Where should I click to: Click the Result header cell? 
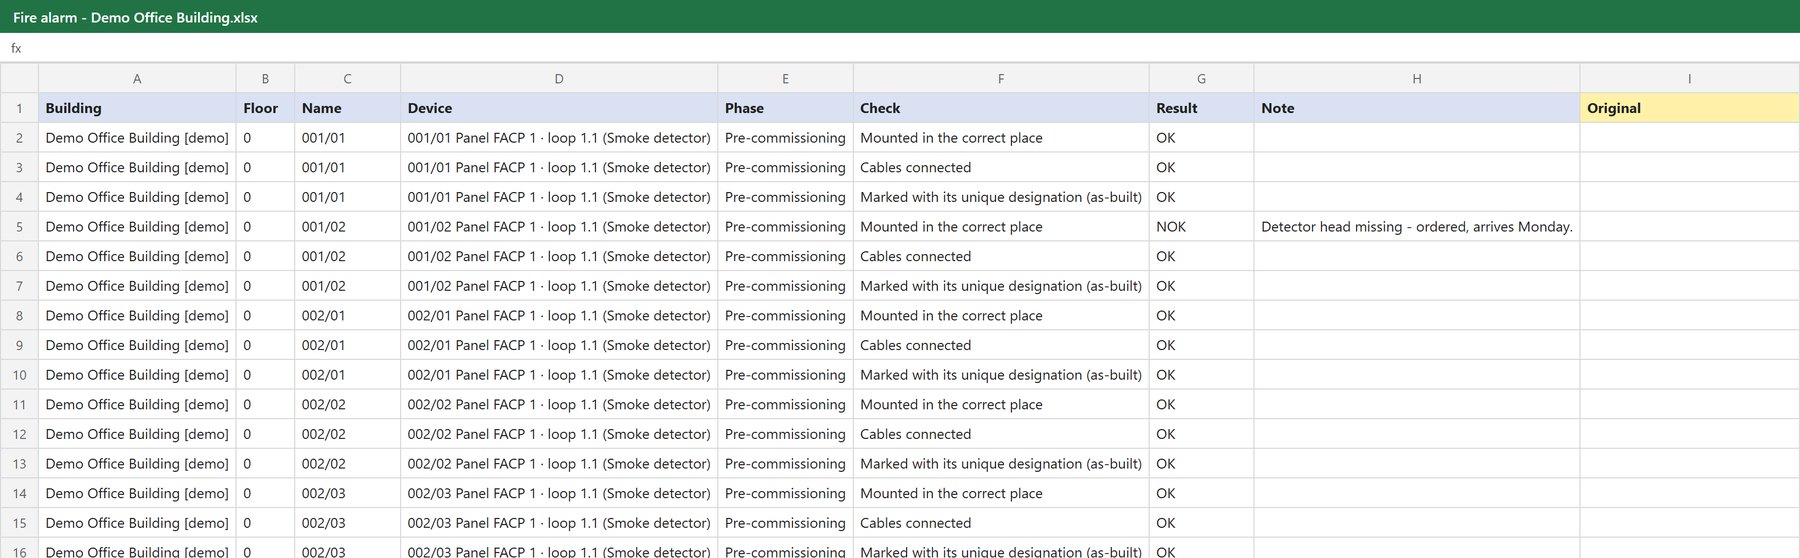(1201, 108)
